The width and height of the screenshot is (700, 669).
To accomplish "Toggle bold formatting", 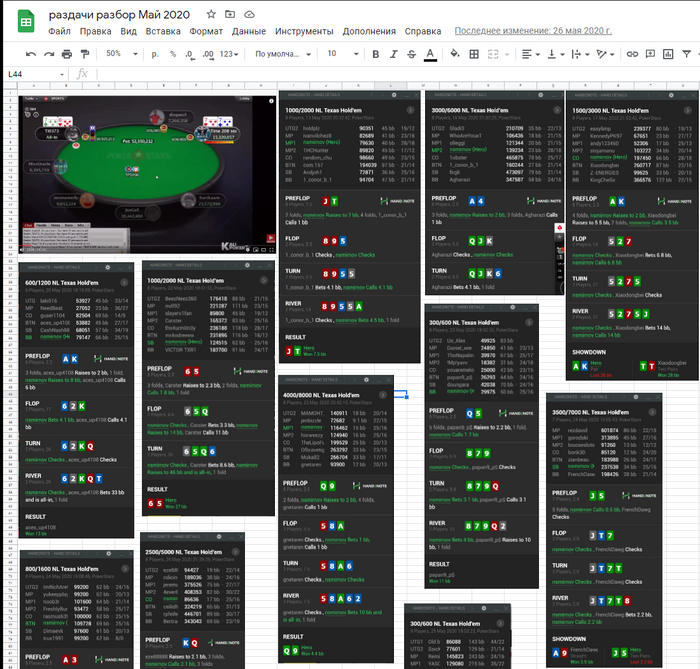I will [x=375, y=54].
